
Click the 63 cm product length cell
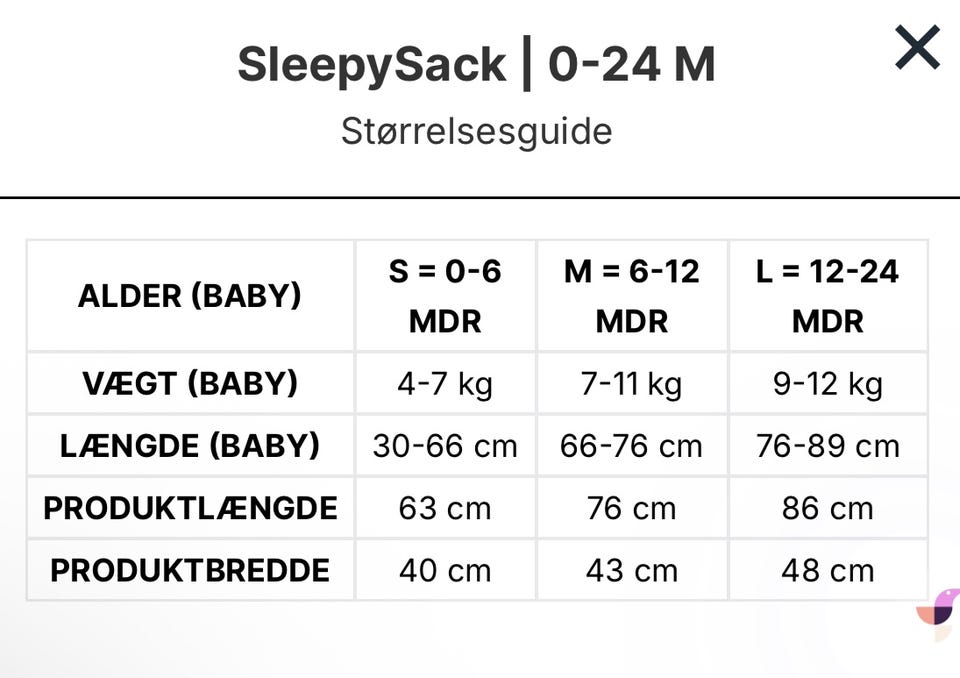445,508
